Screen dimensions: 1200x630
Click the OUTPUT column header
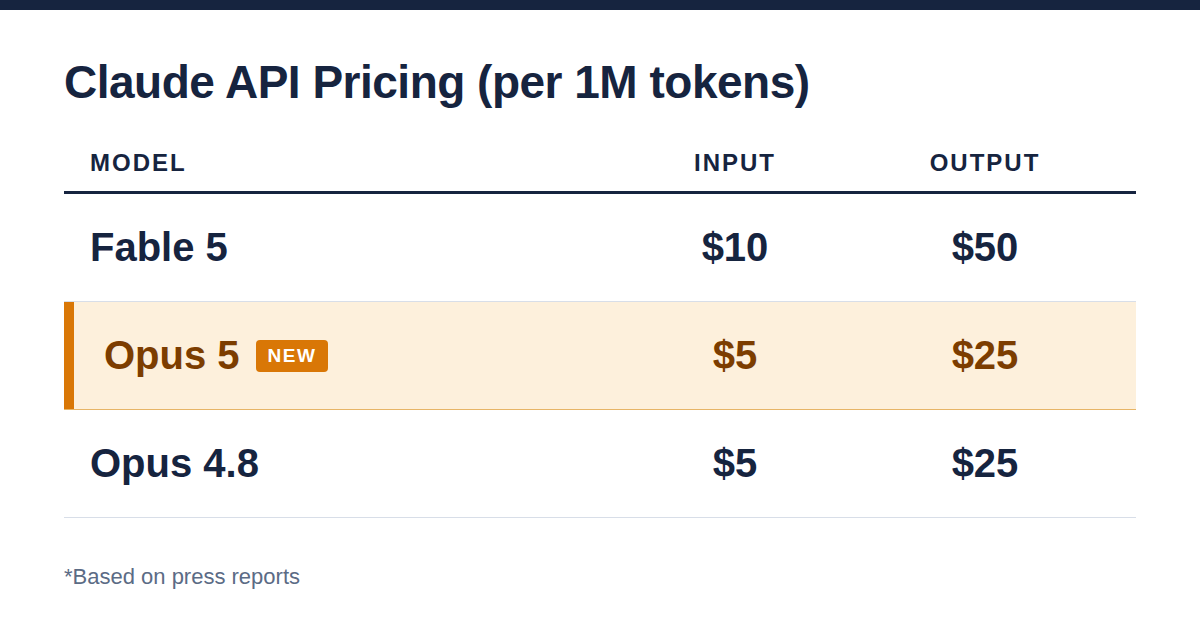pyautogui.click(x=985, y=163)
